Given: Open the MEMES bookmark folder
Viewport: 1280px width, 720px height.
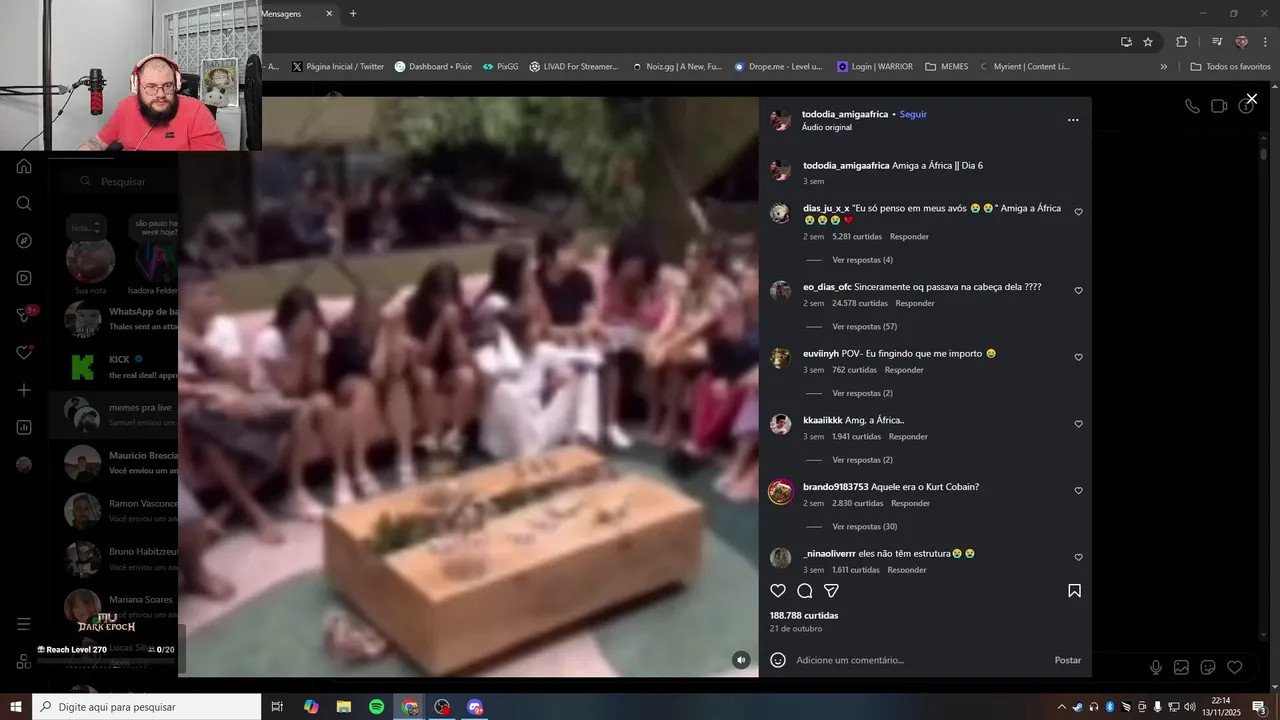Looking at the screenshot, I should tap(946, 67).
